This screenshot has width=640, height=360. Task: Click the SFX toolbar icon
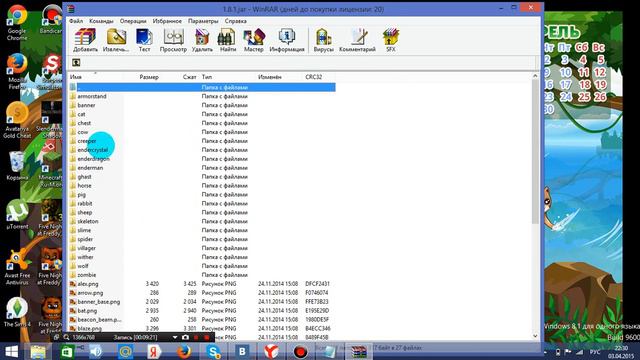[x=391, y=40]
